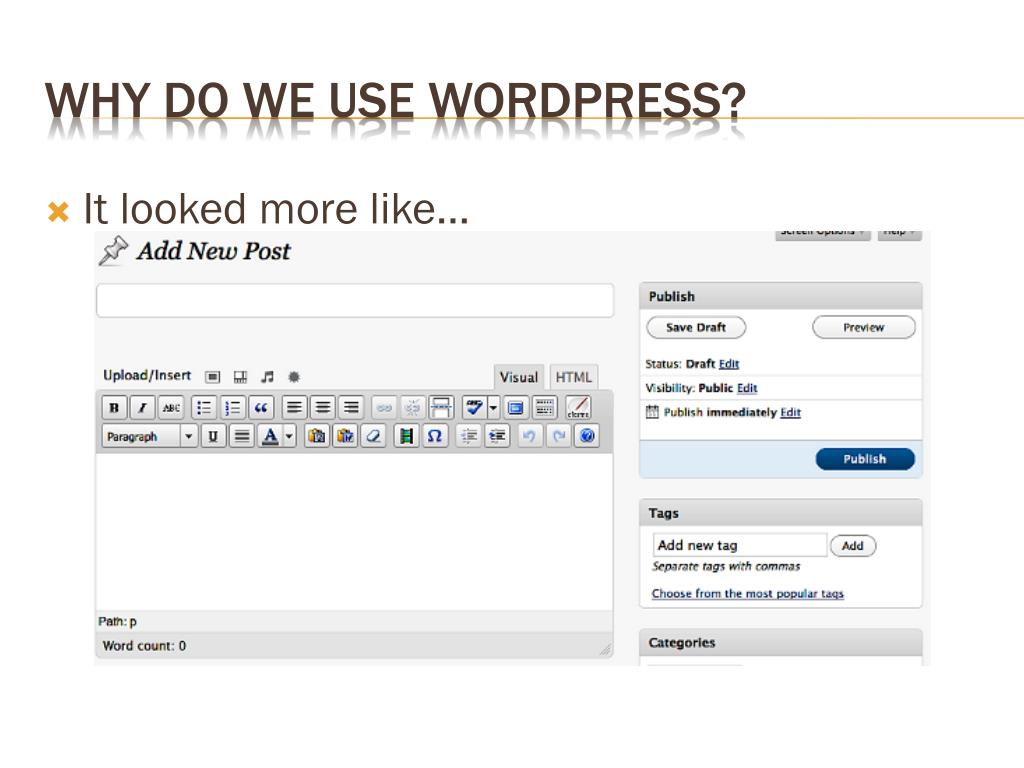Viewport: 1024px width, 768px height.
Task: Edit the Publish immediately schedule
Action: [x=790, y=413]
